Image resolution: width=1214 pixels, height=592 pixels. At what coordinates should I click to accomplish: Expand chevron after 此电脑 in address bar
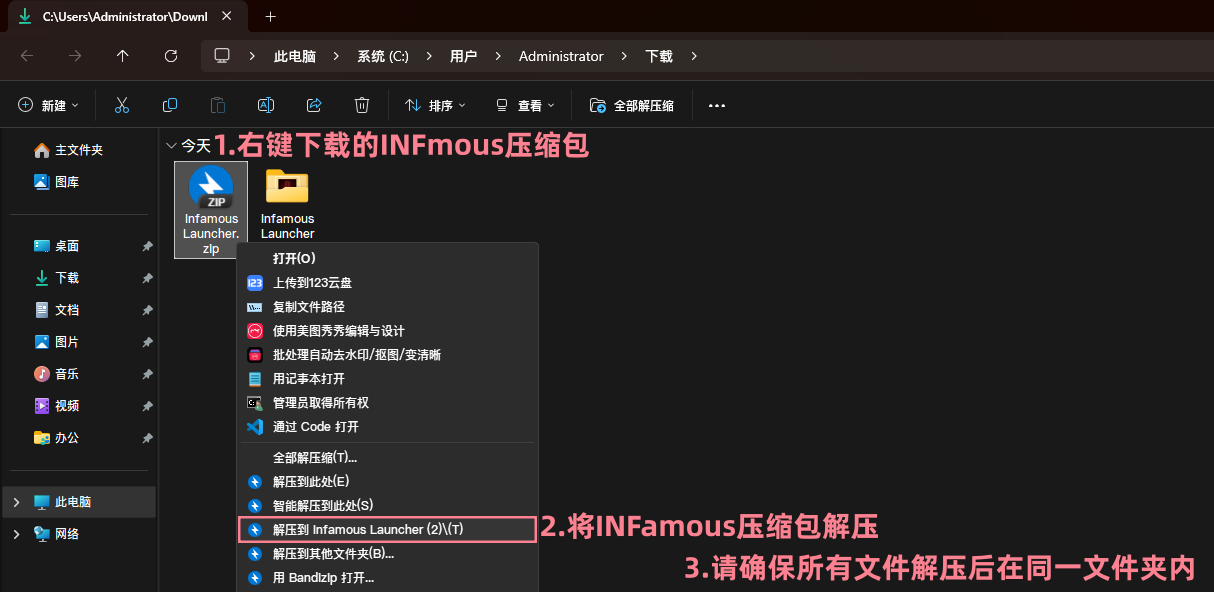pyautogui.click(x=337, y=56)
